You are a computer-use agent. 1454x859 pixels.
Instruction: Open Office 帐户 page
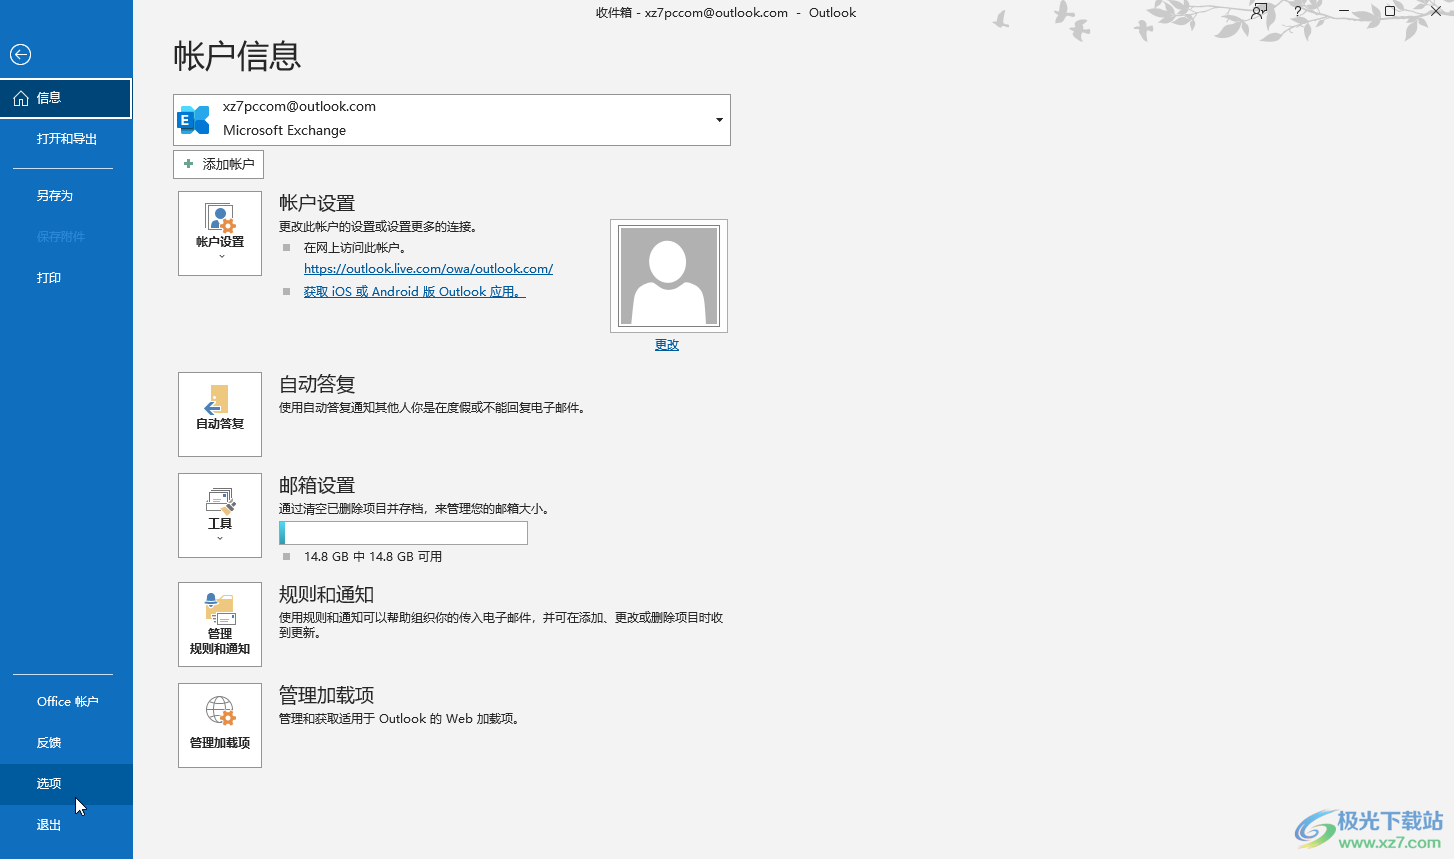click(66, 702)
